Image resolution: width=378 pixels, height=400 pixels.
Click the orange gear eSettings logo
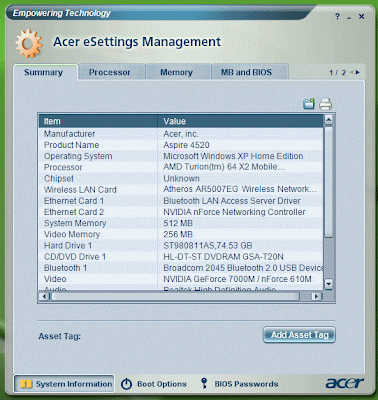click(29, 43)
